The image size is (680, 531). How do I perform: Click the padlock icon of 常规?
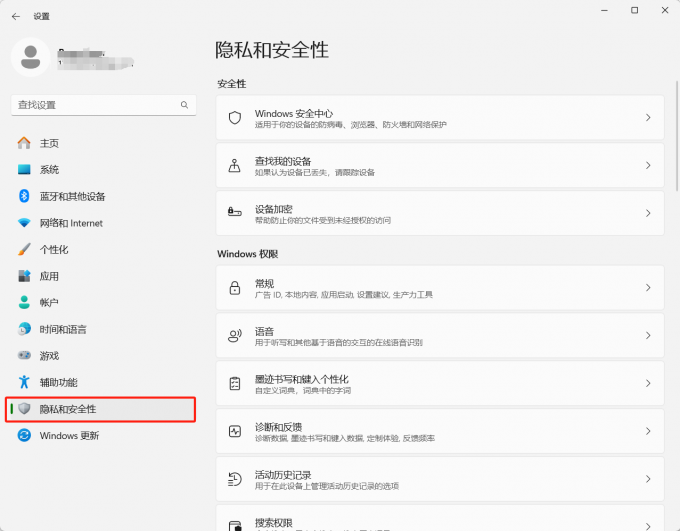pyautogui.click(x=235, y=288)
